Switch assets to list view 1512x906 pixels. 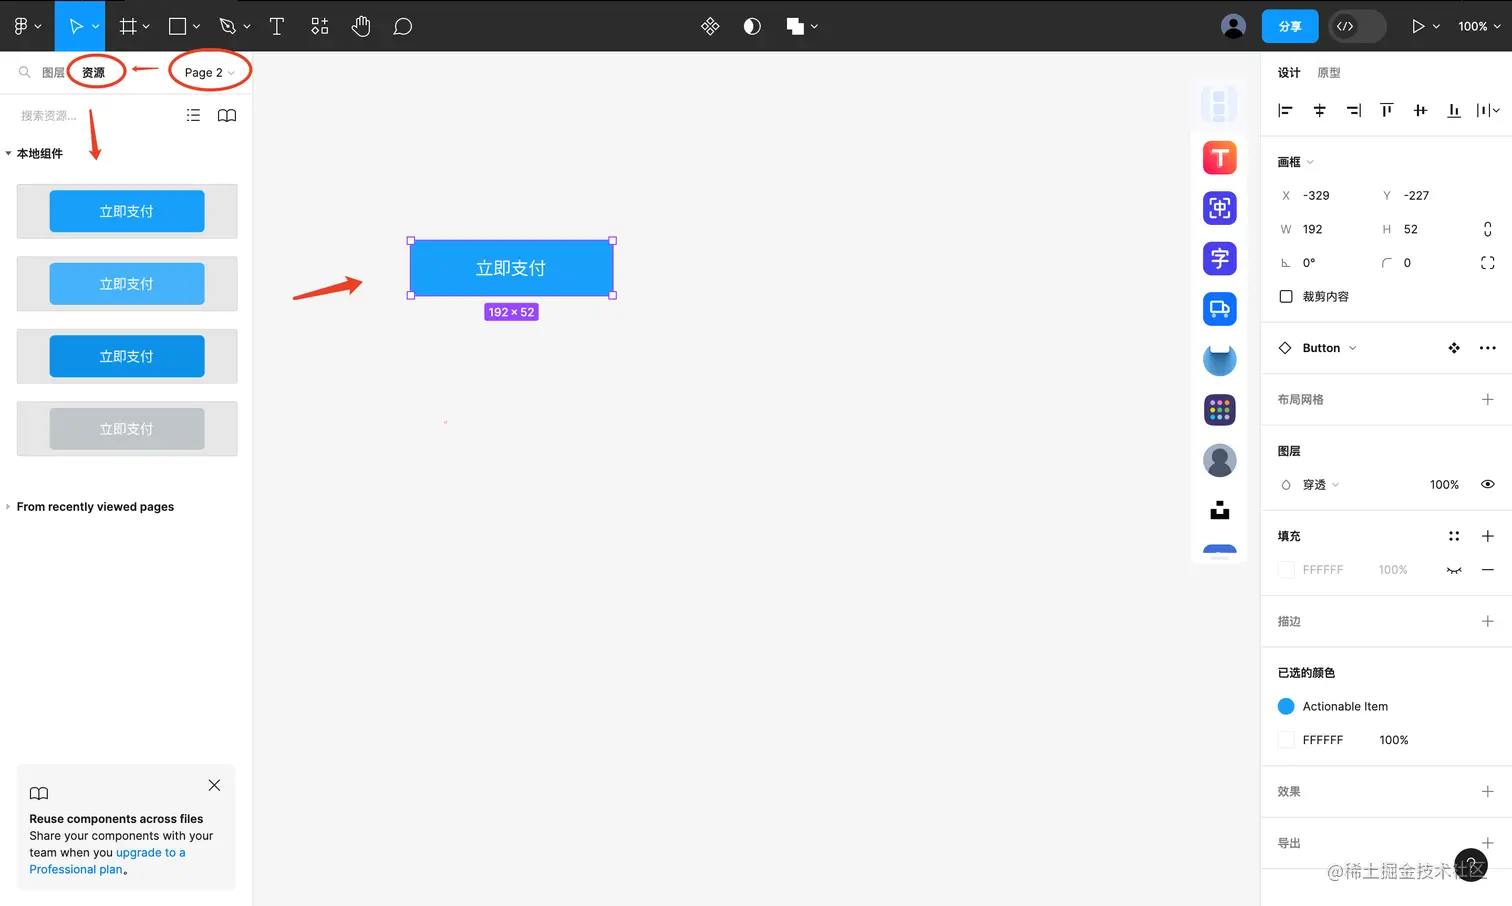[193, 115]
